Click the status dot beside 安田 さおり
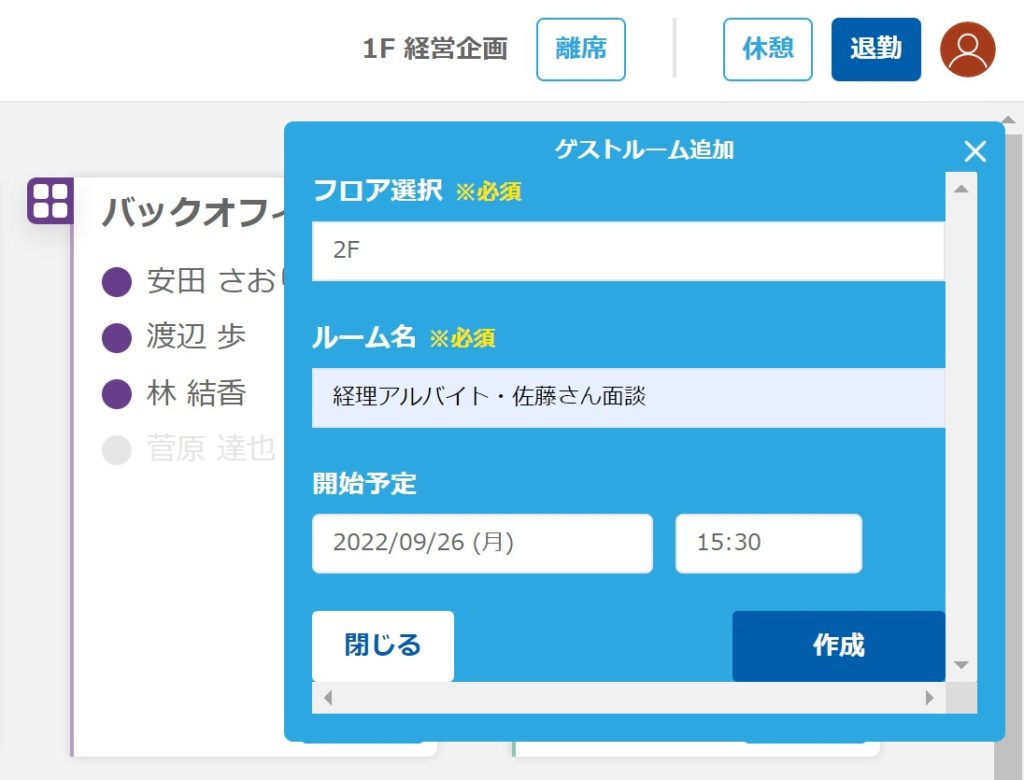 click(117, 282)
